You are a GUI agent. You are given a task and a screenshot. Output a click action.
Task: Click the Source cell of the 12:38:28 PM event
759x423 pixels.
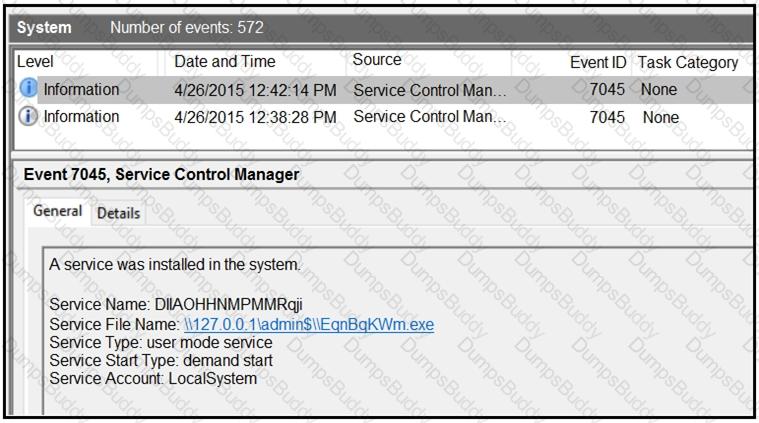pos(430,117)
